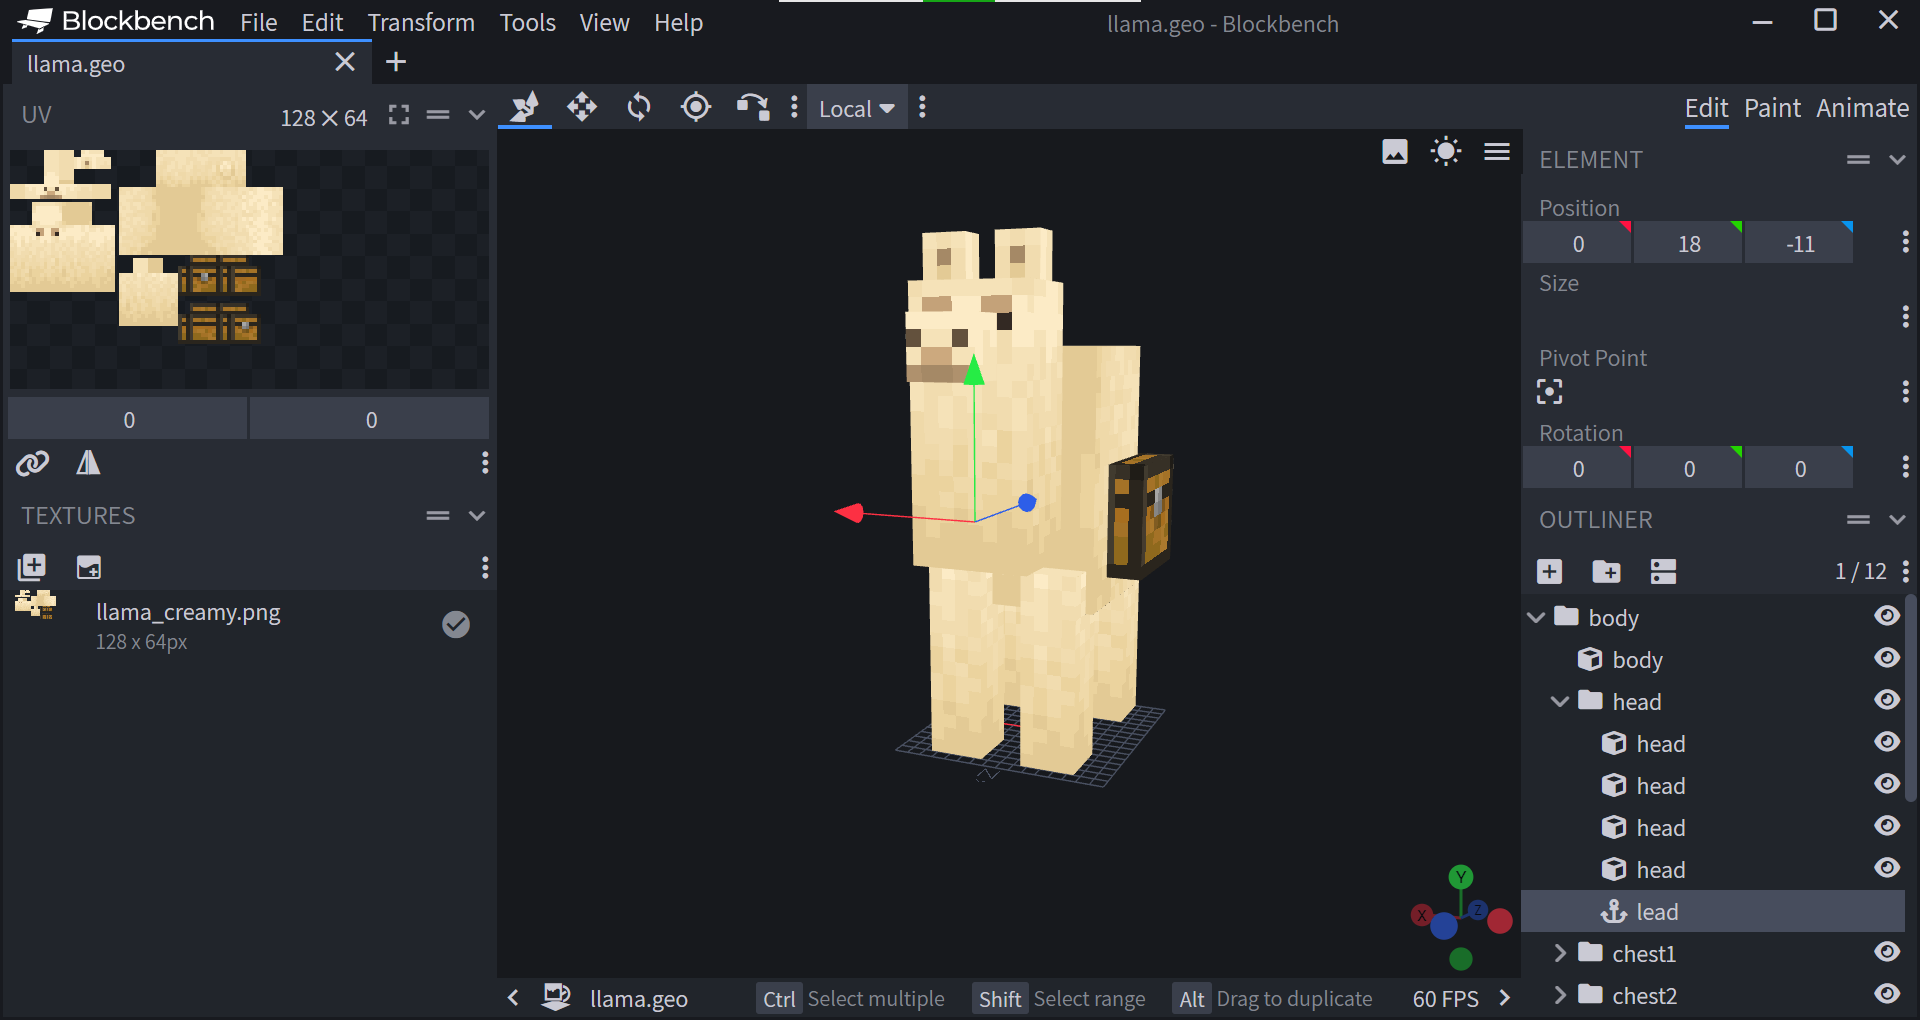Open UV panel more options
The height and width of the screenshot is (1020, 1920).
coord(485,462)
